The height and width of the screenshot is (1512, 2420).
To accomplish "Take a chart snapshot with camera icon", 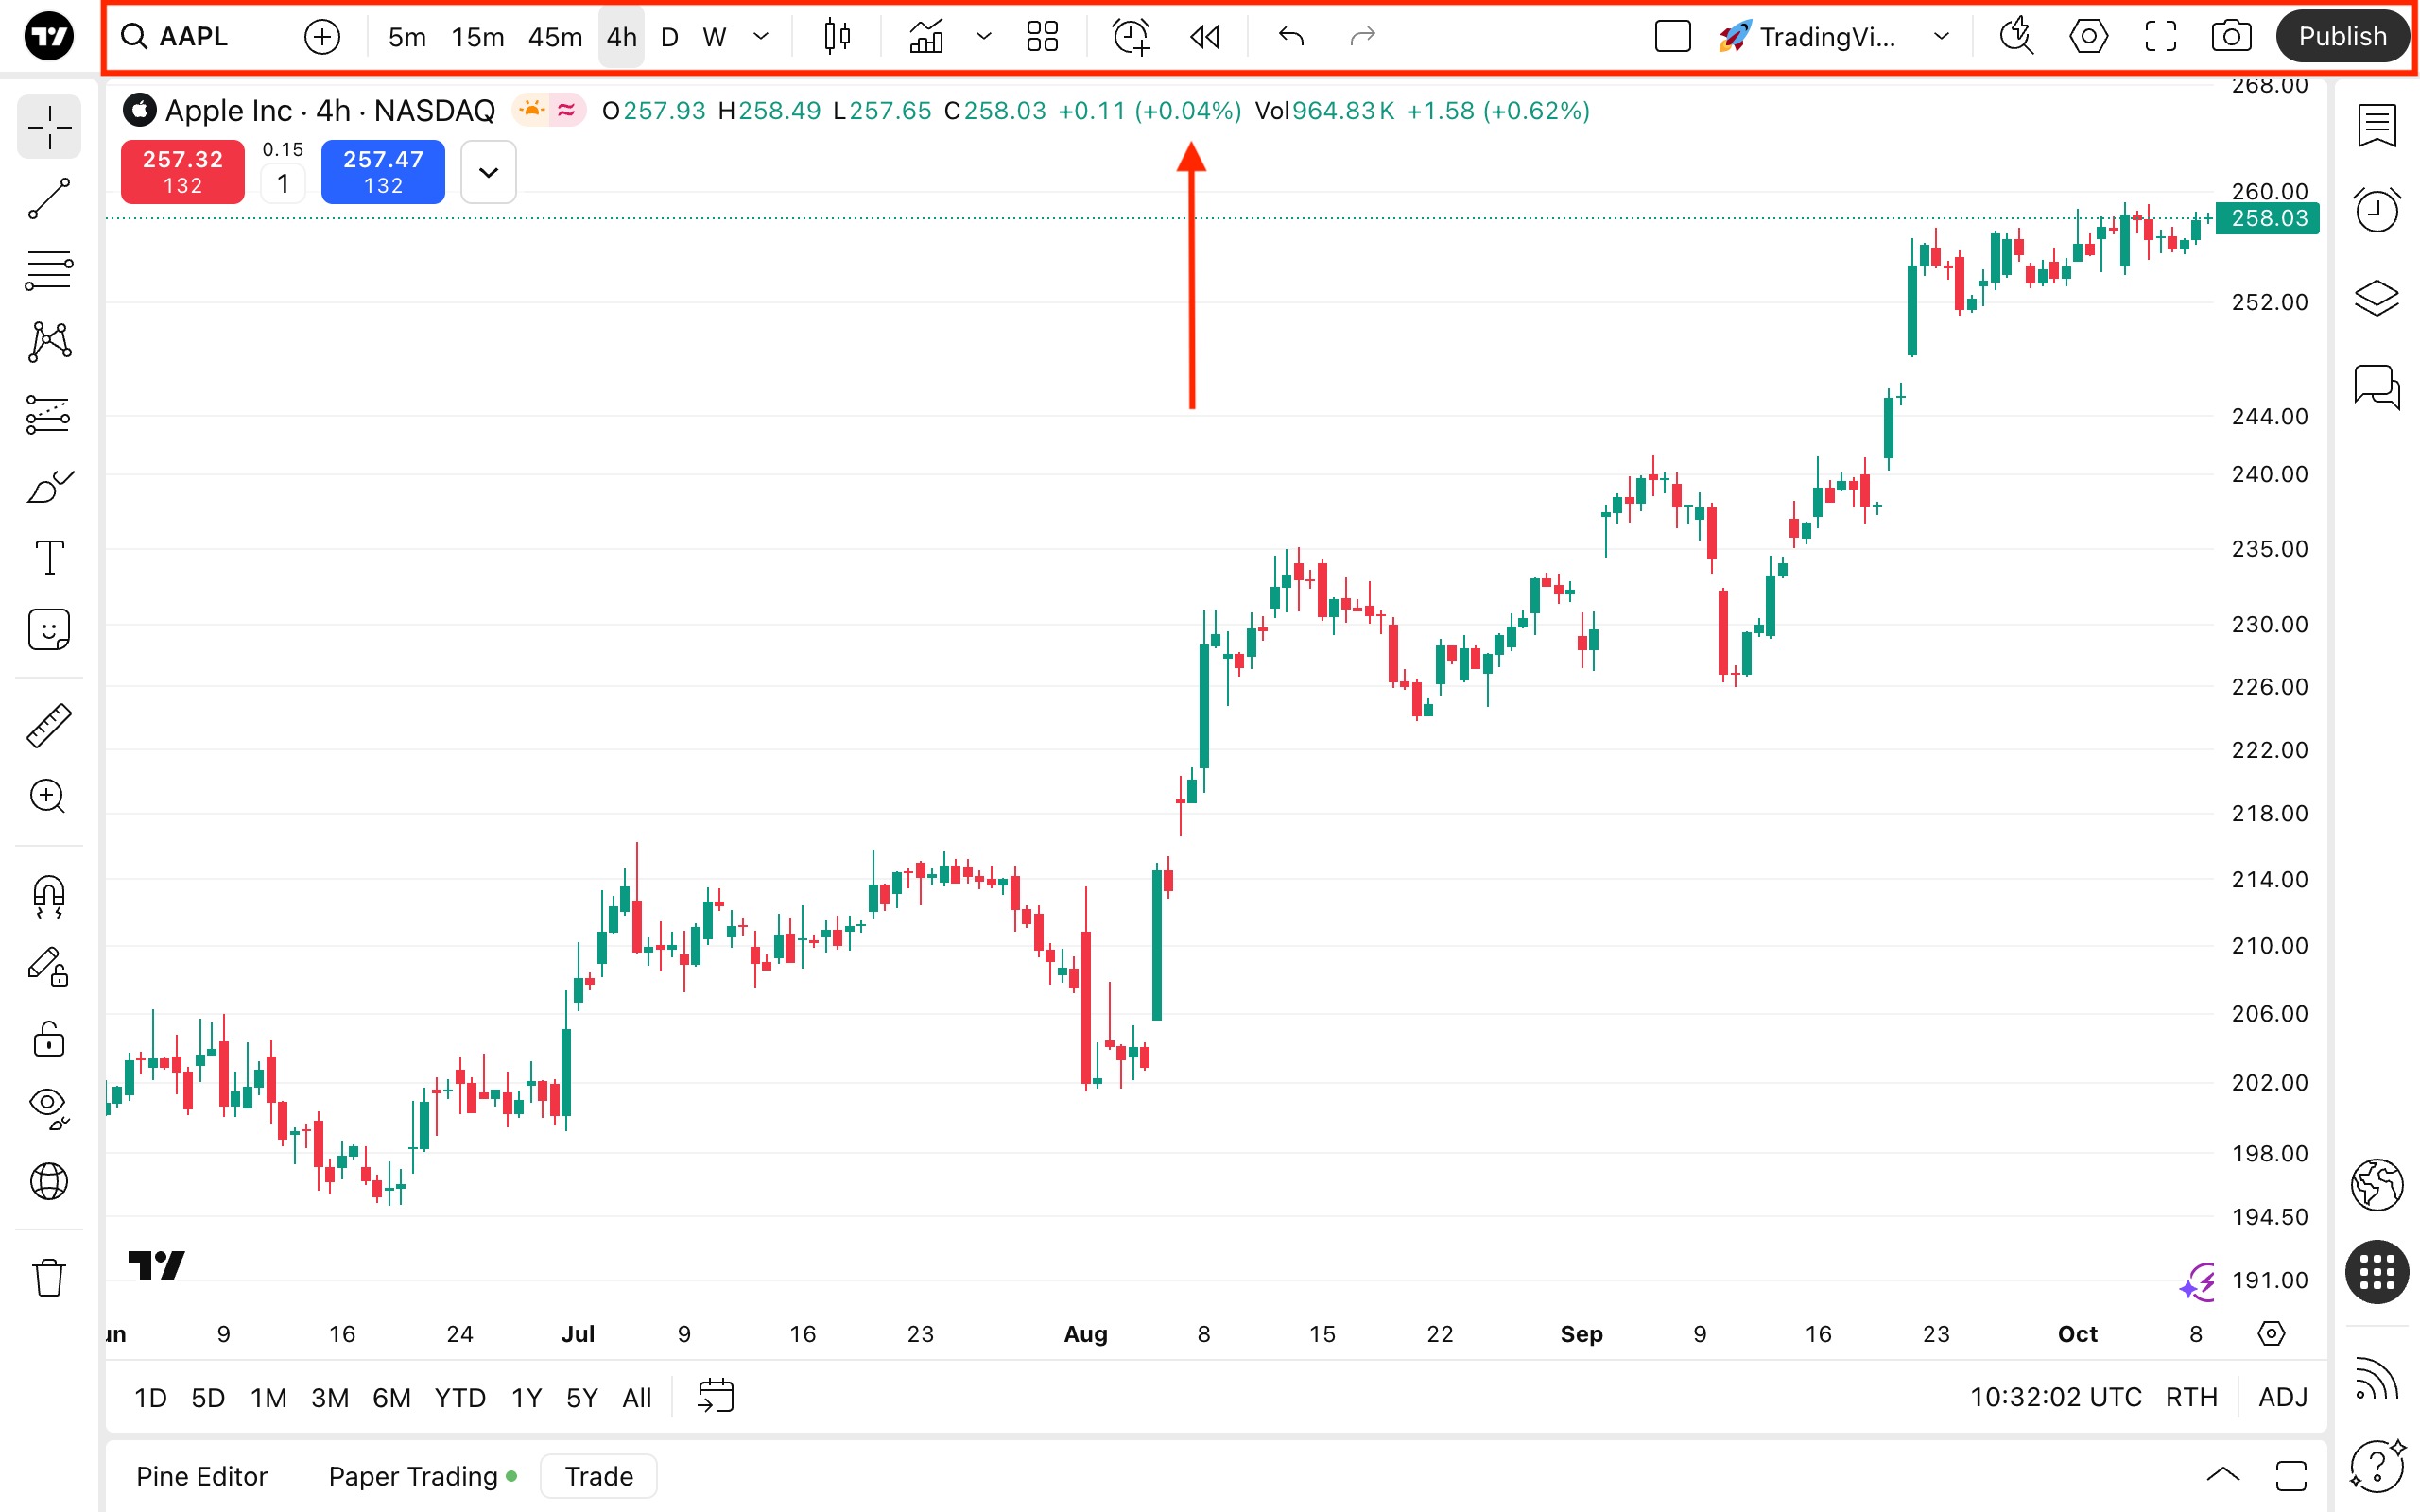I will (x=2231, y=37).
